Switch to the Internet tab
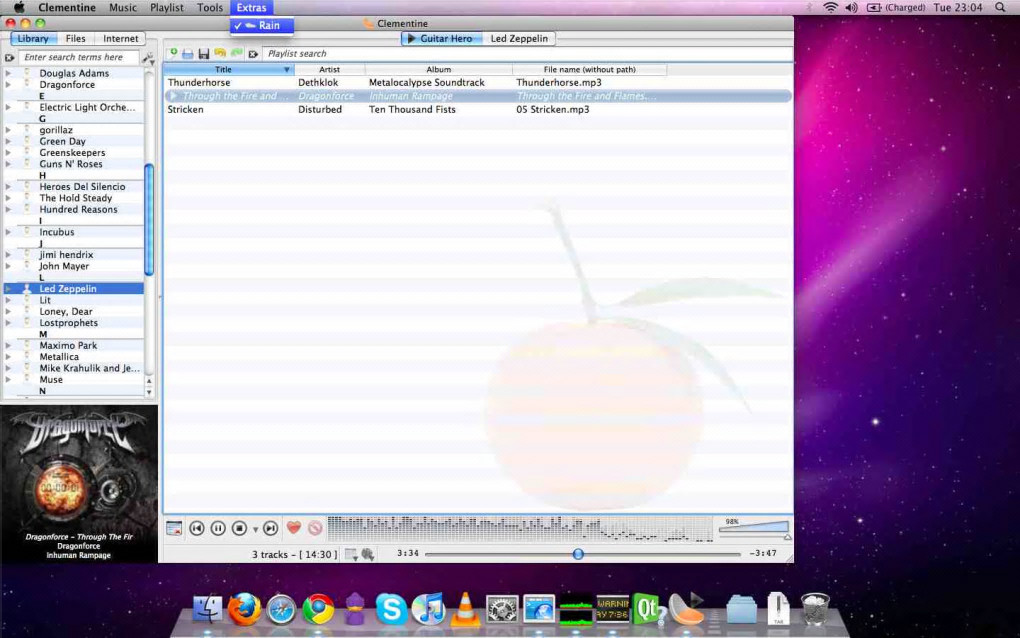Image resolution: width=1020 pixels, height=638 pixels. coord(120,38)
